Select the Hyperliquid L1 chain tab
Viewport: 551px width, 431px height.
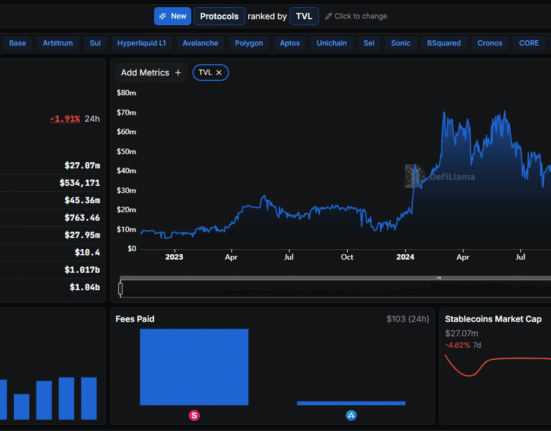pyautogui.click(x=141, y=43)
